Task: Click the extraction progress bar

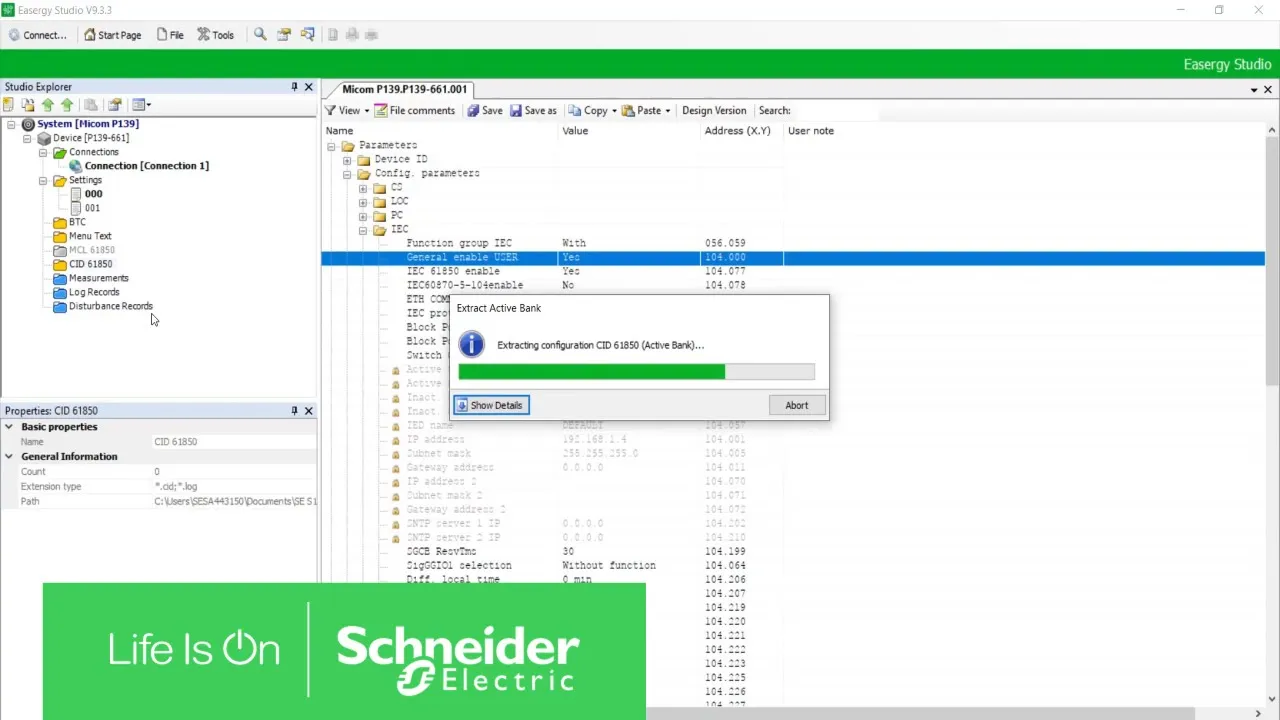Action: coord(636,372)
